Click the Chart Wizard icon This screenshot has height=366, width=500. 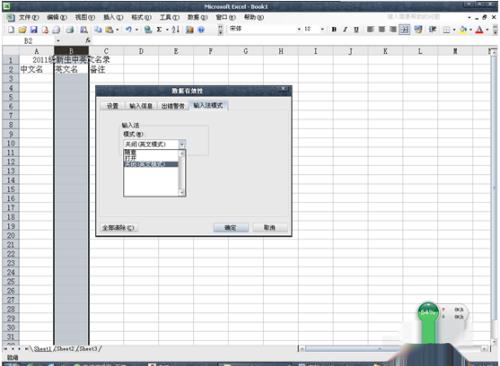[x=190, y=30]
